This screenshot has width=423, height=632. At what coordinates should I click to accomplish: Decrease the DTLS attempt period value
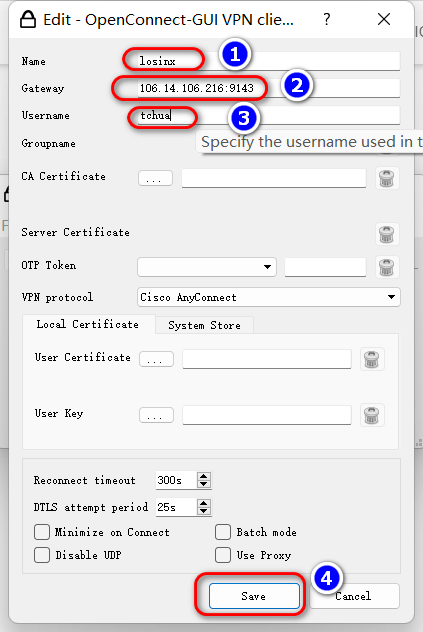[x=204, y=511]
